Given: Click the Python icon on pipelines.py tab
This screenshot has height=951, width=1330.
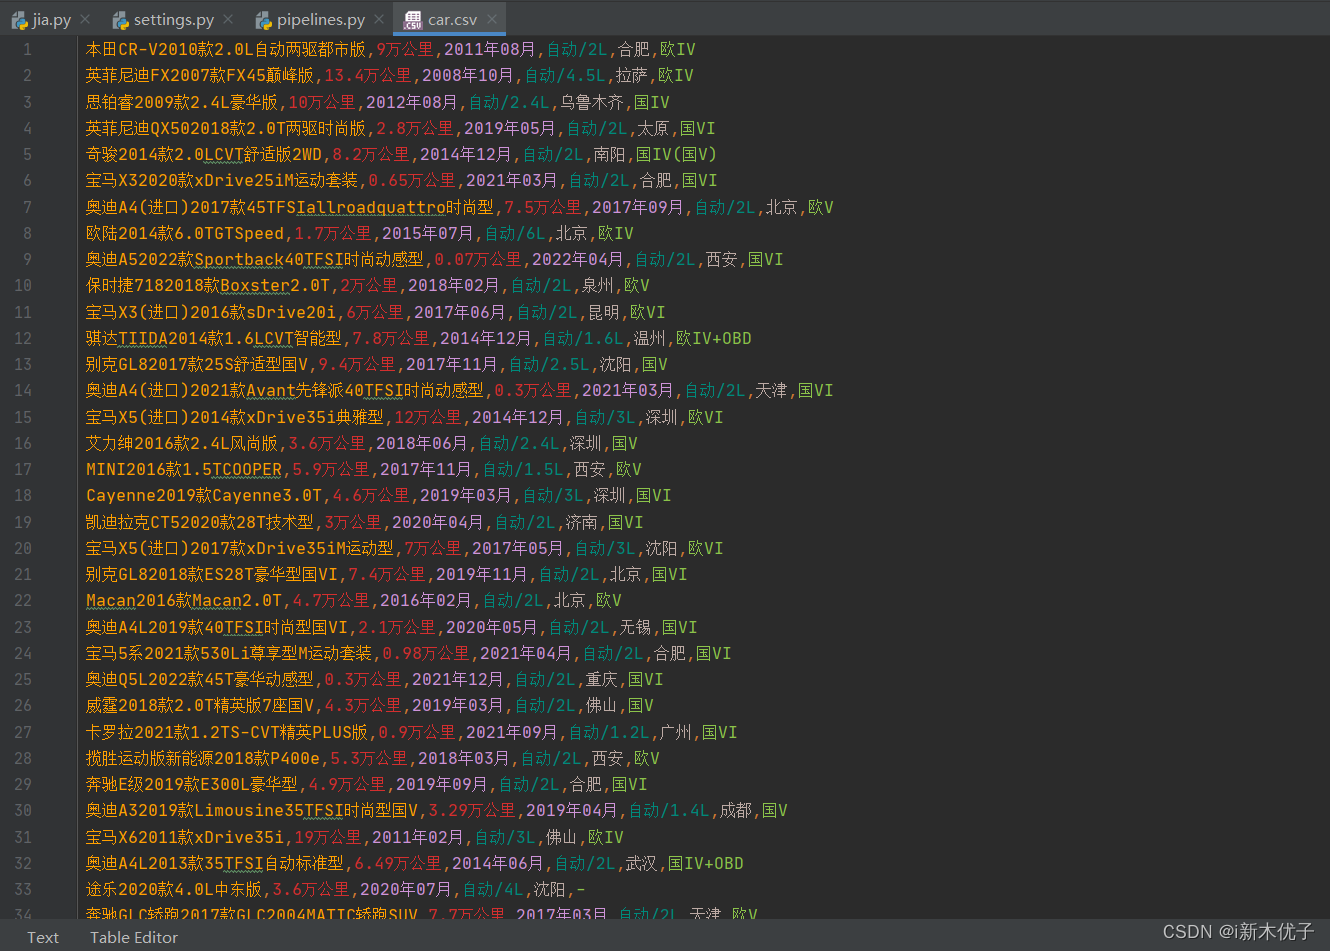Looking at the screenshot, I should point(264,19).
